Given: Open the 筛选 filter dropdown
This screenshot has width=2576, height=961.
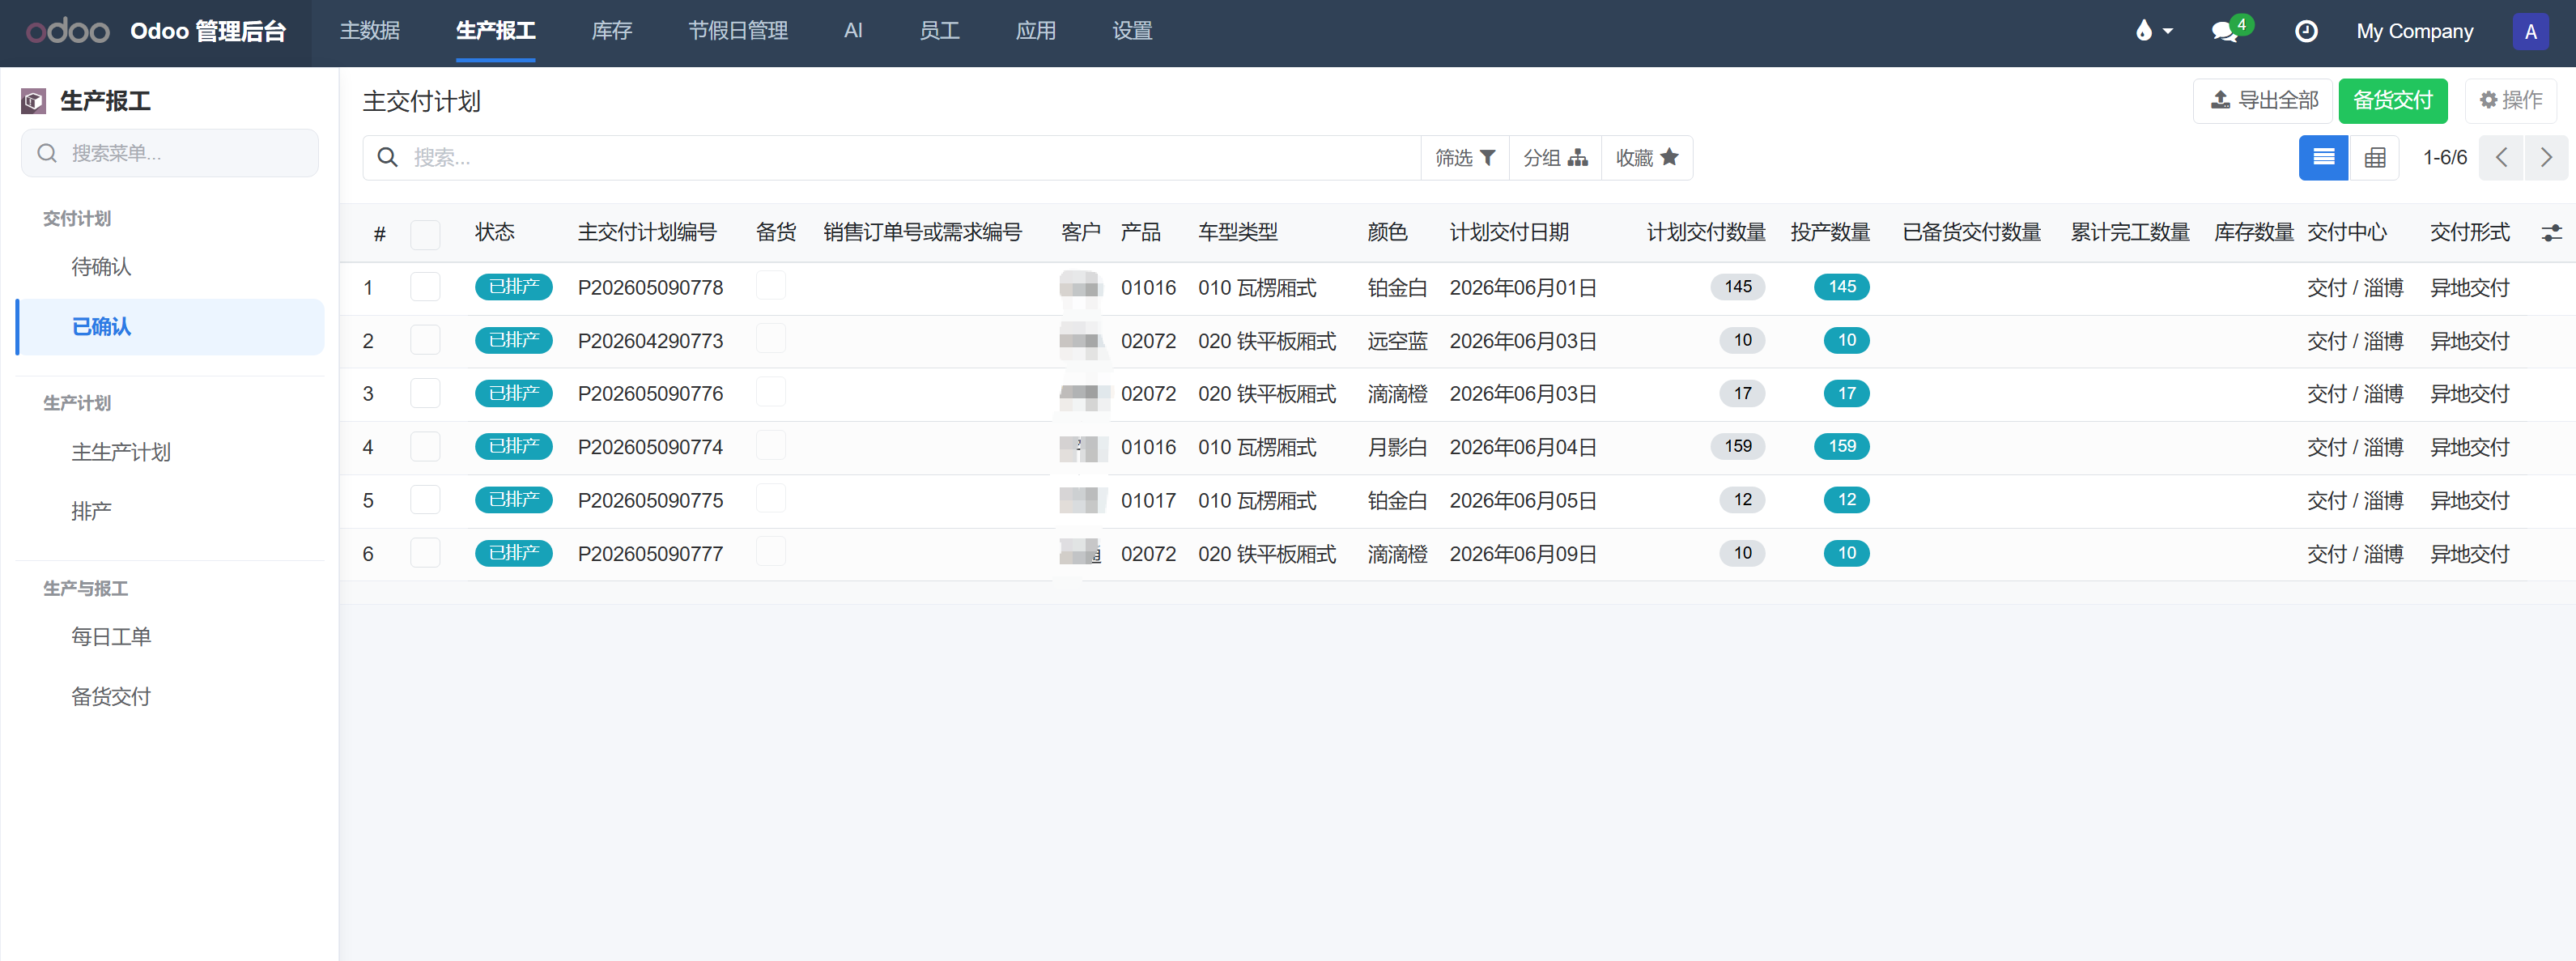Looking at the screenshot, I should (1464, 157).
